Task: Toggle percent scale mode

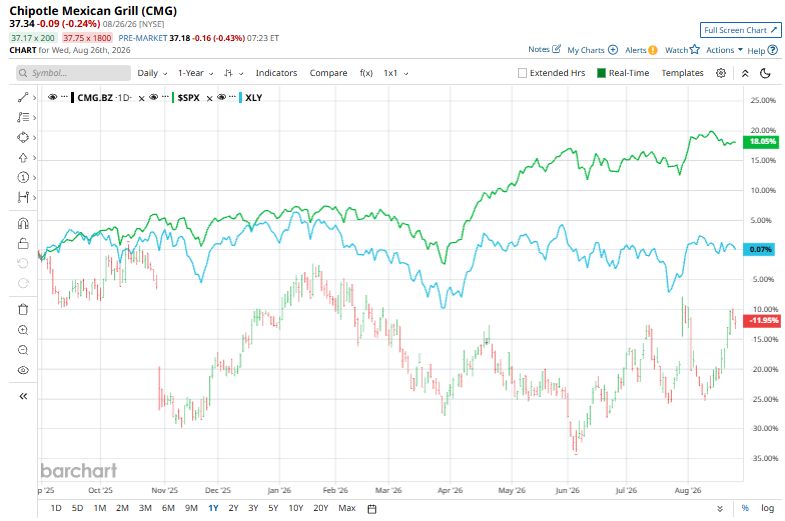Action: coord(745,508)
